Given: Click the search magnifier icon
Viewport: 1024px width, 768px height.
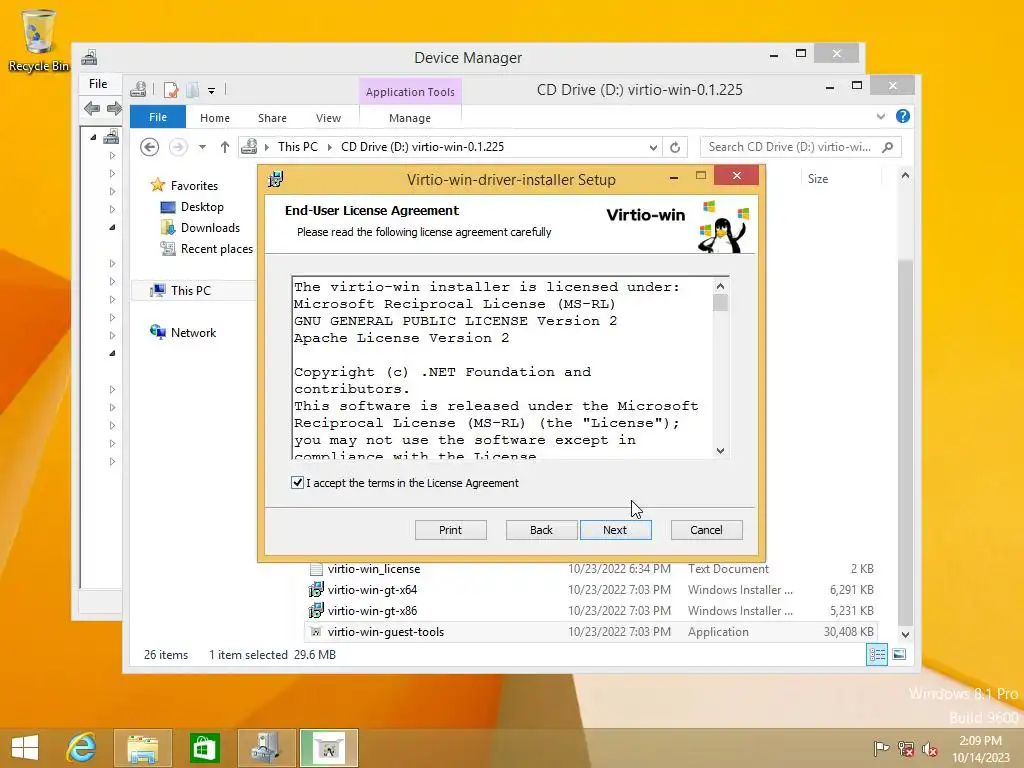Looking at the screenshot, I should click(x=888, y=147).
